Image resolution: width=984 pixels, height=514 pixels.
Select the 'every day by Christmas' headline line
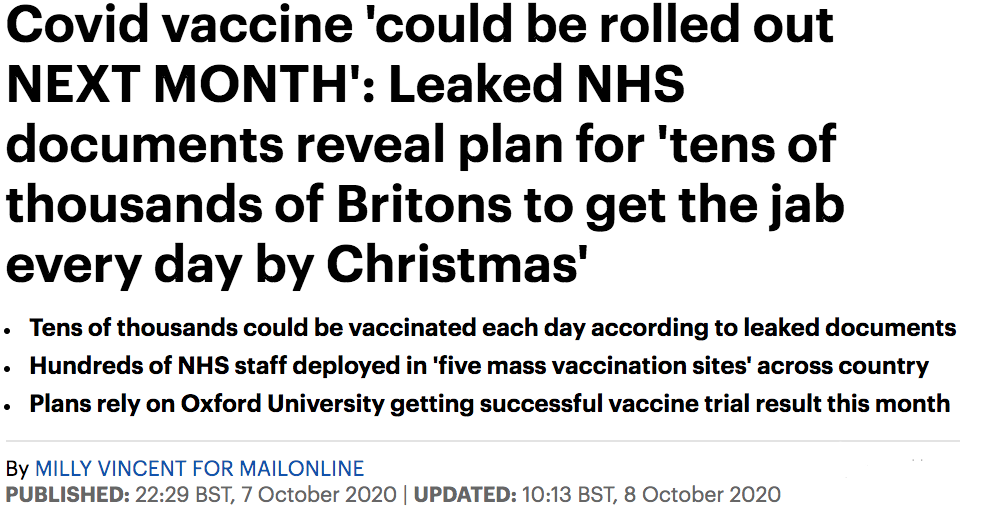(x=296, y=266)
